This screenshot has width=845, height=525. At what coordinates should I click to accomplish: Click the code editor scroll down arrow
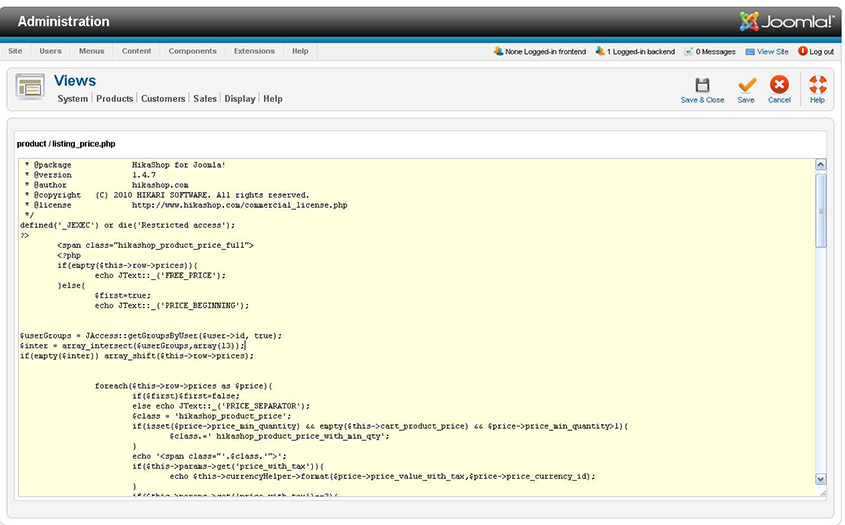(x=821, y=479)
